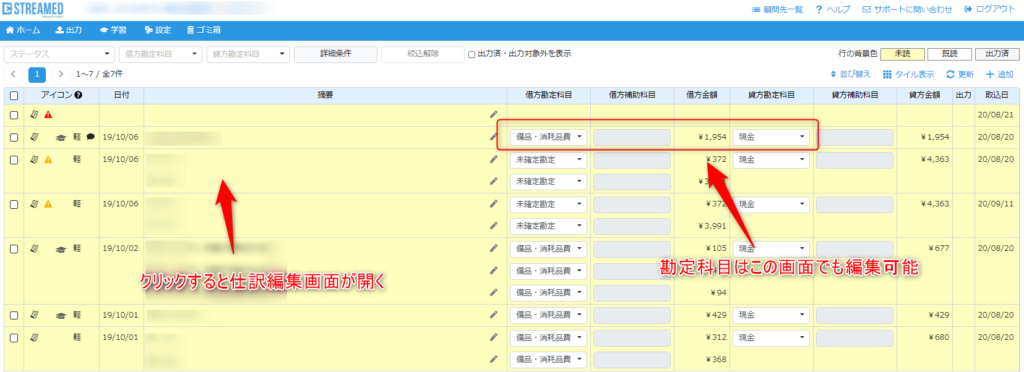The image size is (1024, 372).
Task: Click the receipt clip icon in the ¥677 row
Action: coord(35,249)
